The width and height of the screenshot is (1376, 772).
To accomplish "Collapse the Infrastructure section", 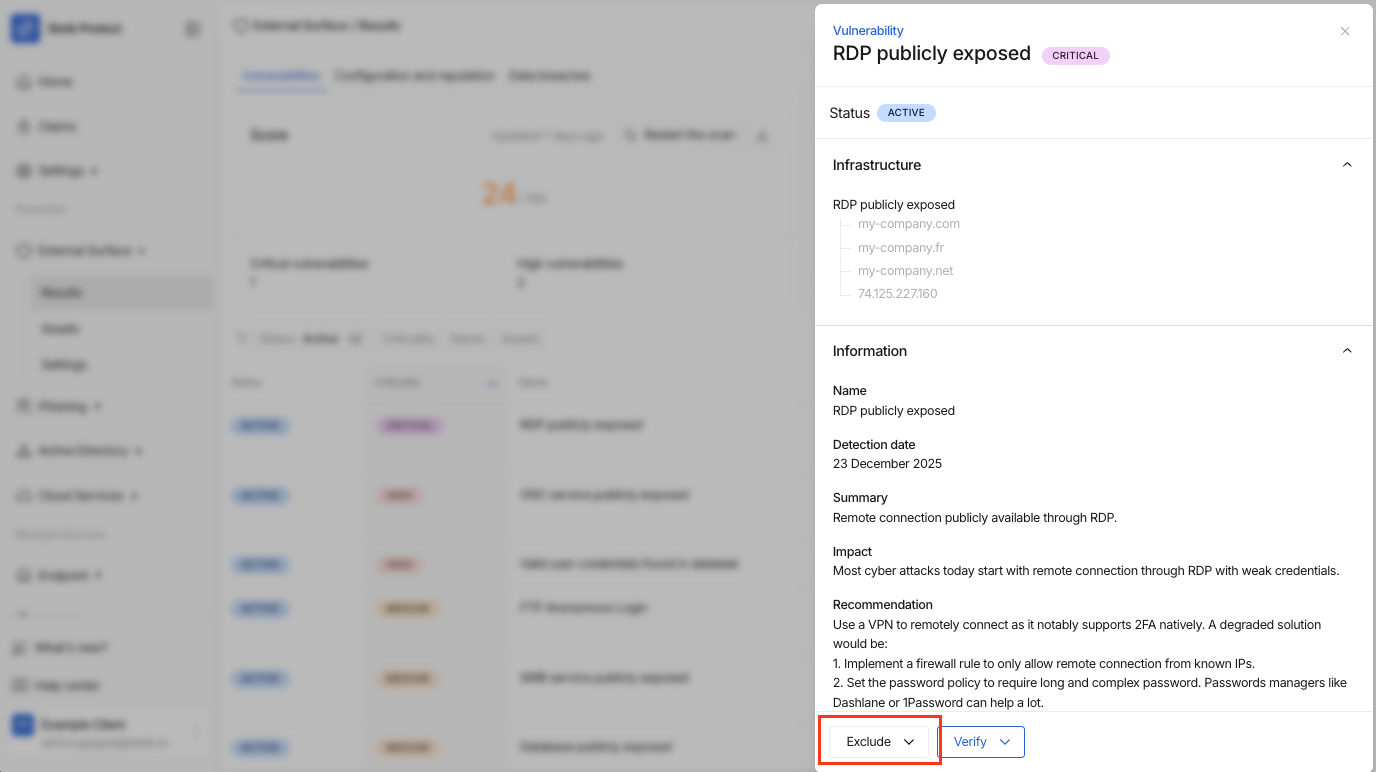I will (x=1347, y=165).
